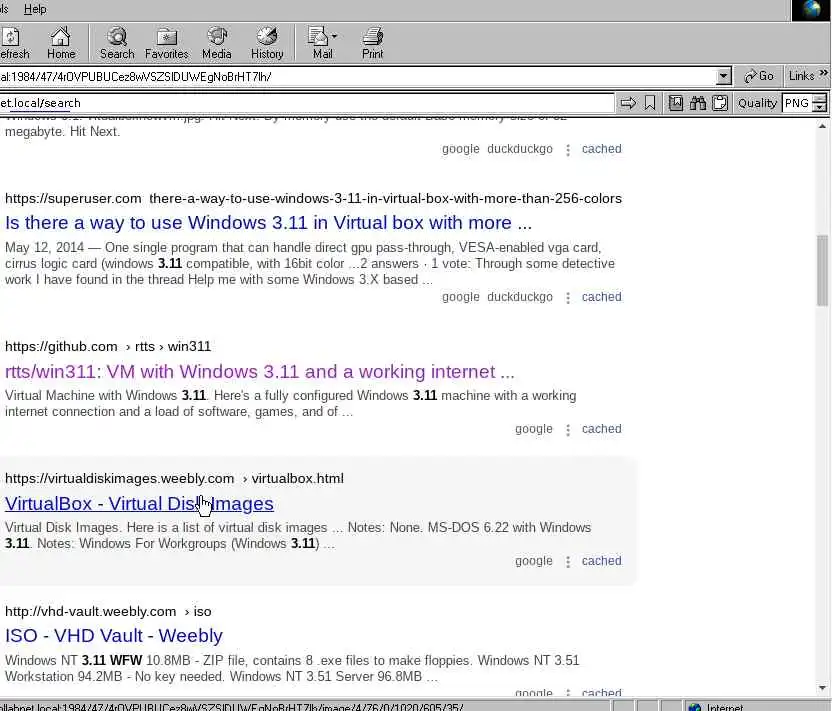The width and height of the screenshot is (832, 711).
Task: Open the Search toolbar button
Action: coord(117,43)
